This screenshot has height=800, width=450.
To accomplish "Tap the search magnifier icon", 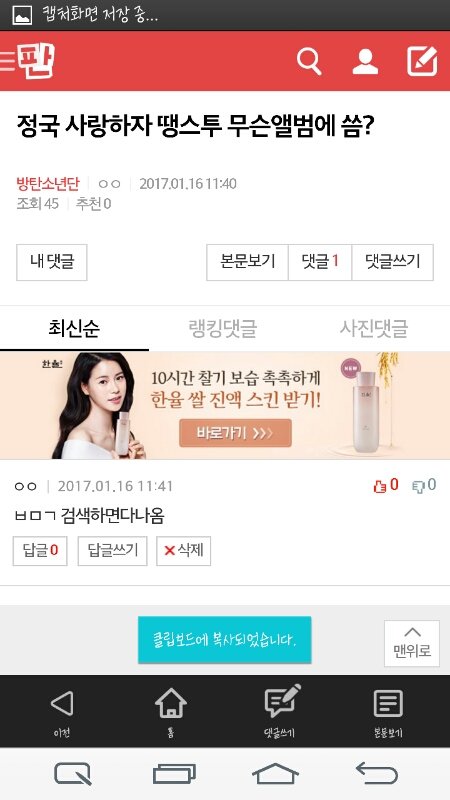I will (x=309, y=62).
